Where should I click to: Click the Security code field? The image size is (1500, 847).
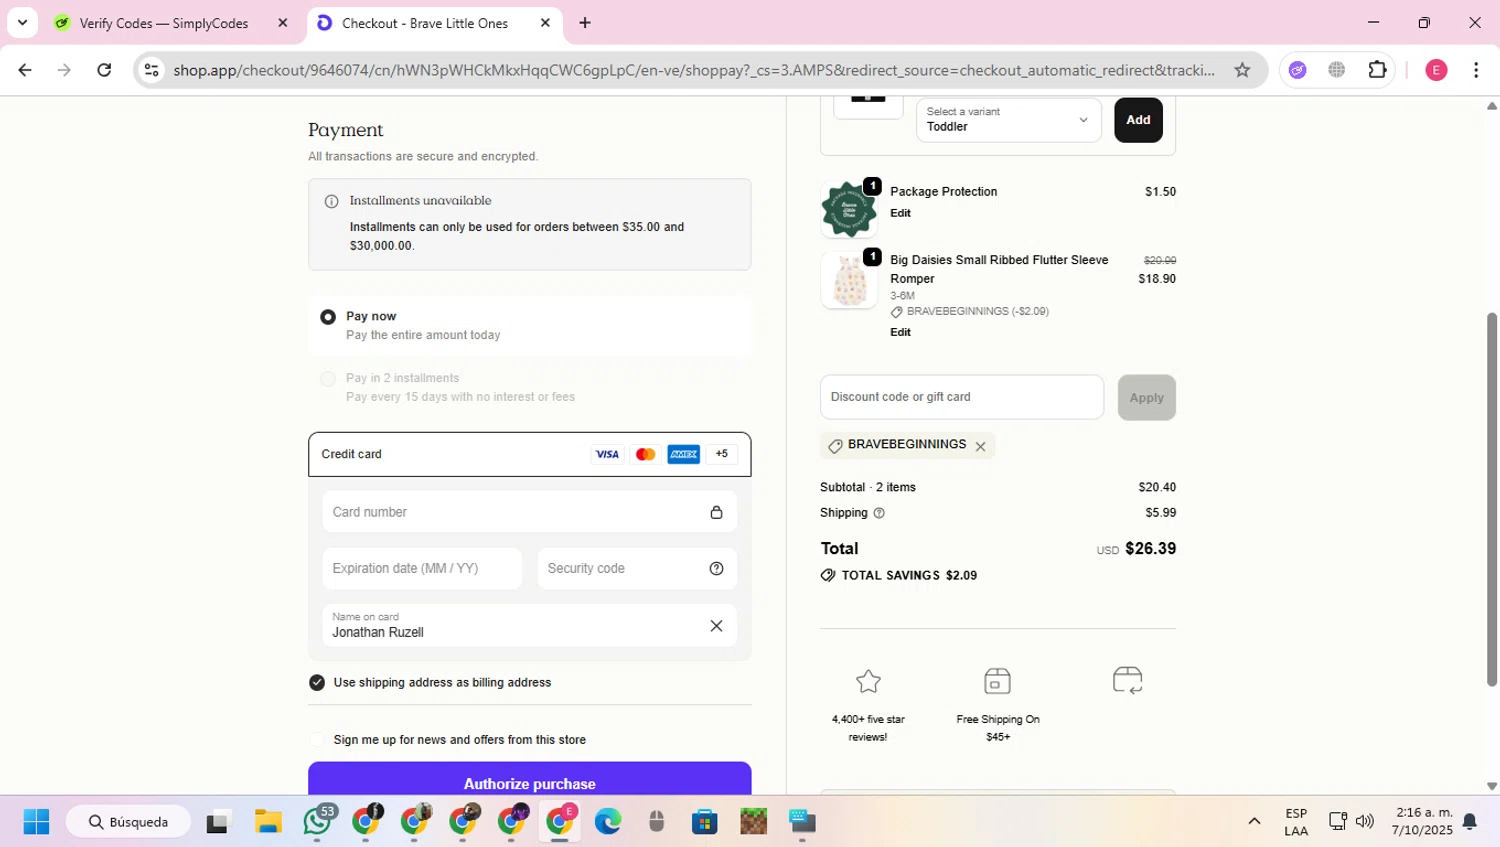coord(637,568)
